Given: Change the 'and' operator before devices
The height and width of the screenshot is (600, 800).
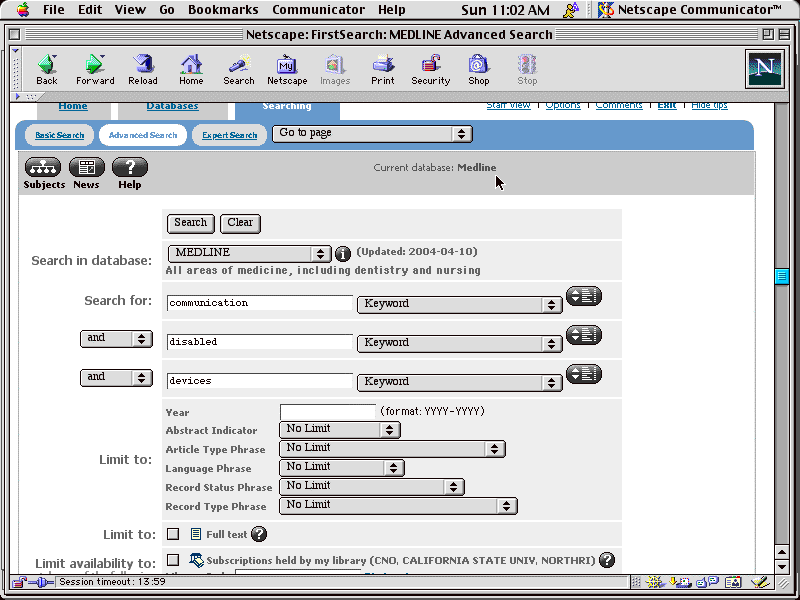Looking at the screenshot, I should coord(116,378).
